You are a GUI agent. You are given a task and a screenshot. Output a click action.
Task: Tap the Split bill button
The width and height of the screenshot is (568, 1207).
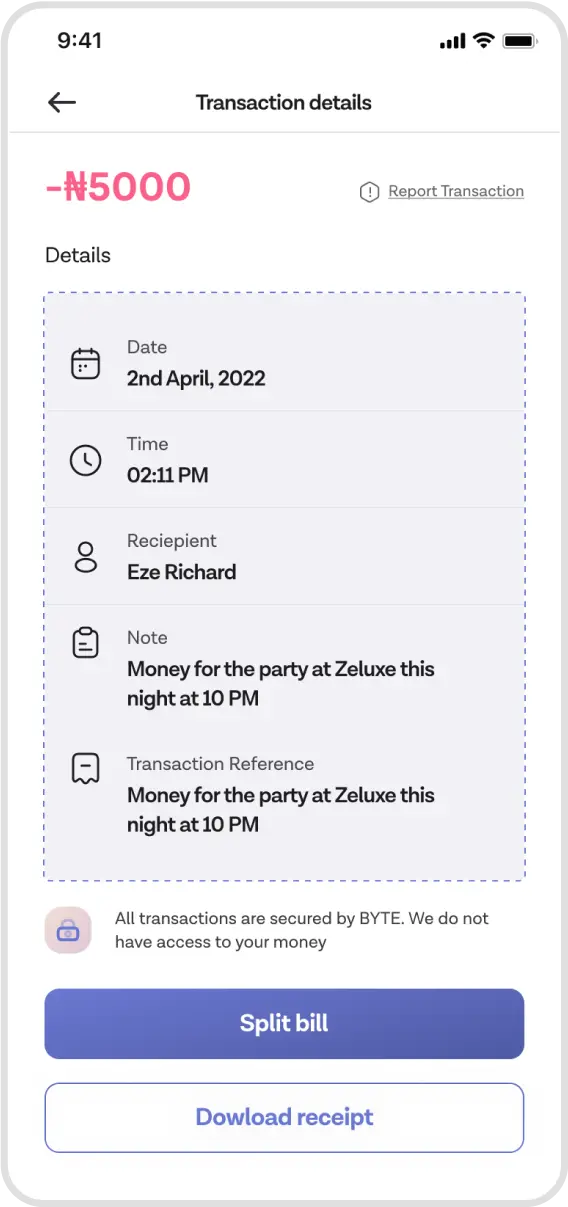coord(284,1024)
